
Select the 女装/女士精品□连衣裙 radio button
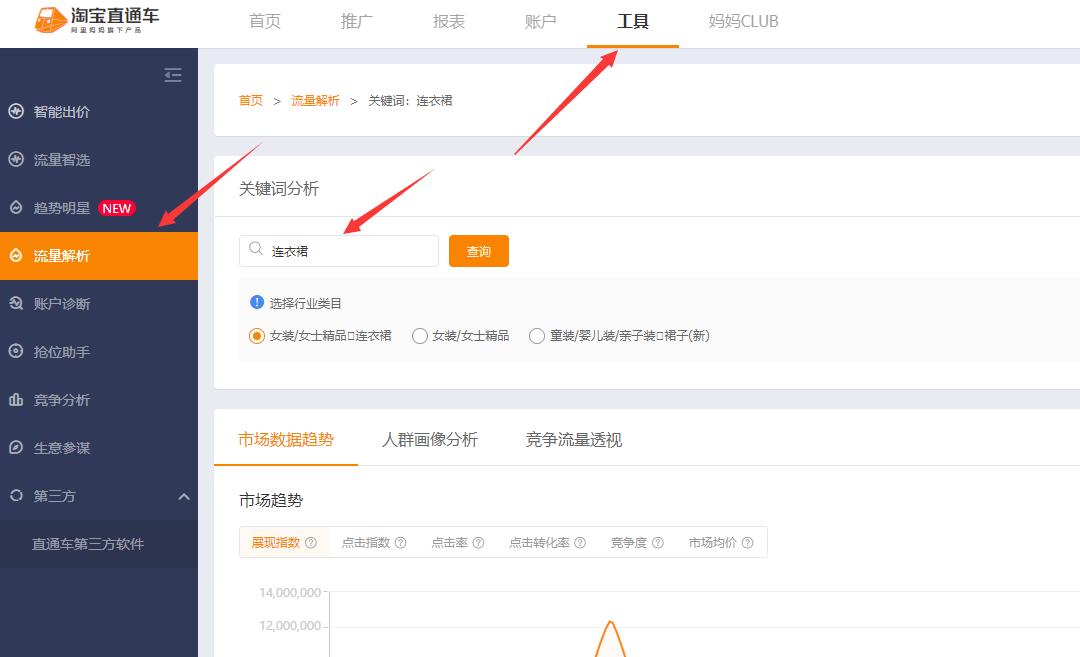coord(257,336)
